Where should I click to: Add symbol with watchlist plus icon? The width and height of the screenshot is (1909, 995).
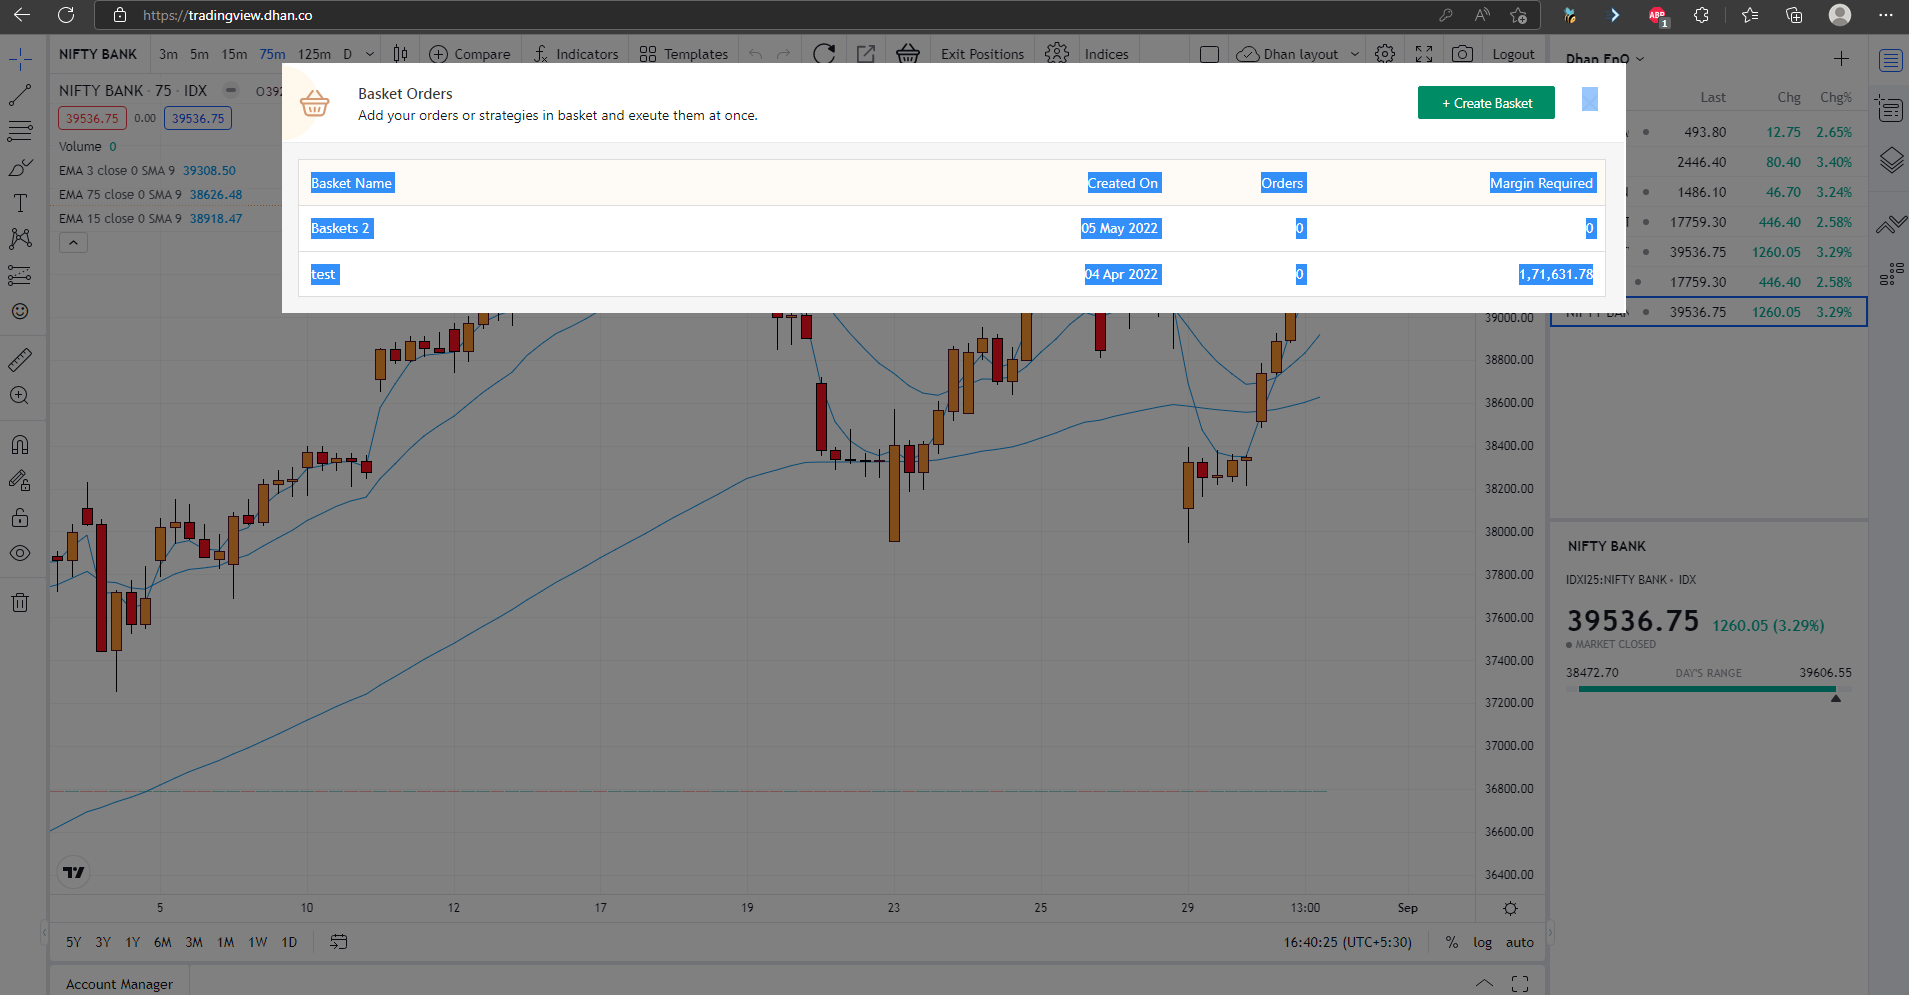1841,59
